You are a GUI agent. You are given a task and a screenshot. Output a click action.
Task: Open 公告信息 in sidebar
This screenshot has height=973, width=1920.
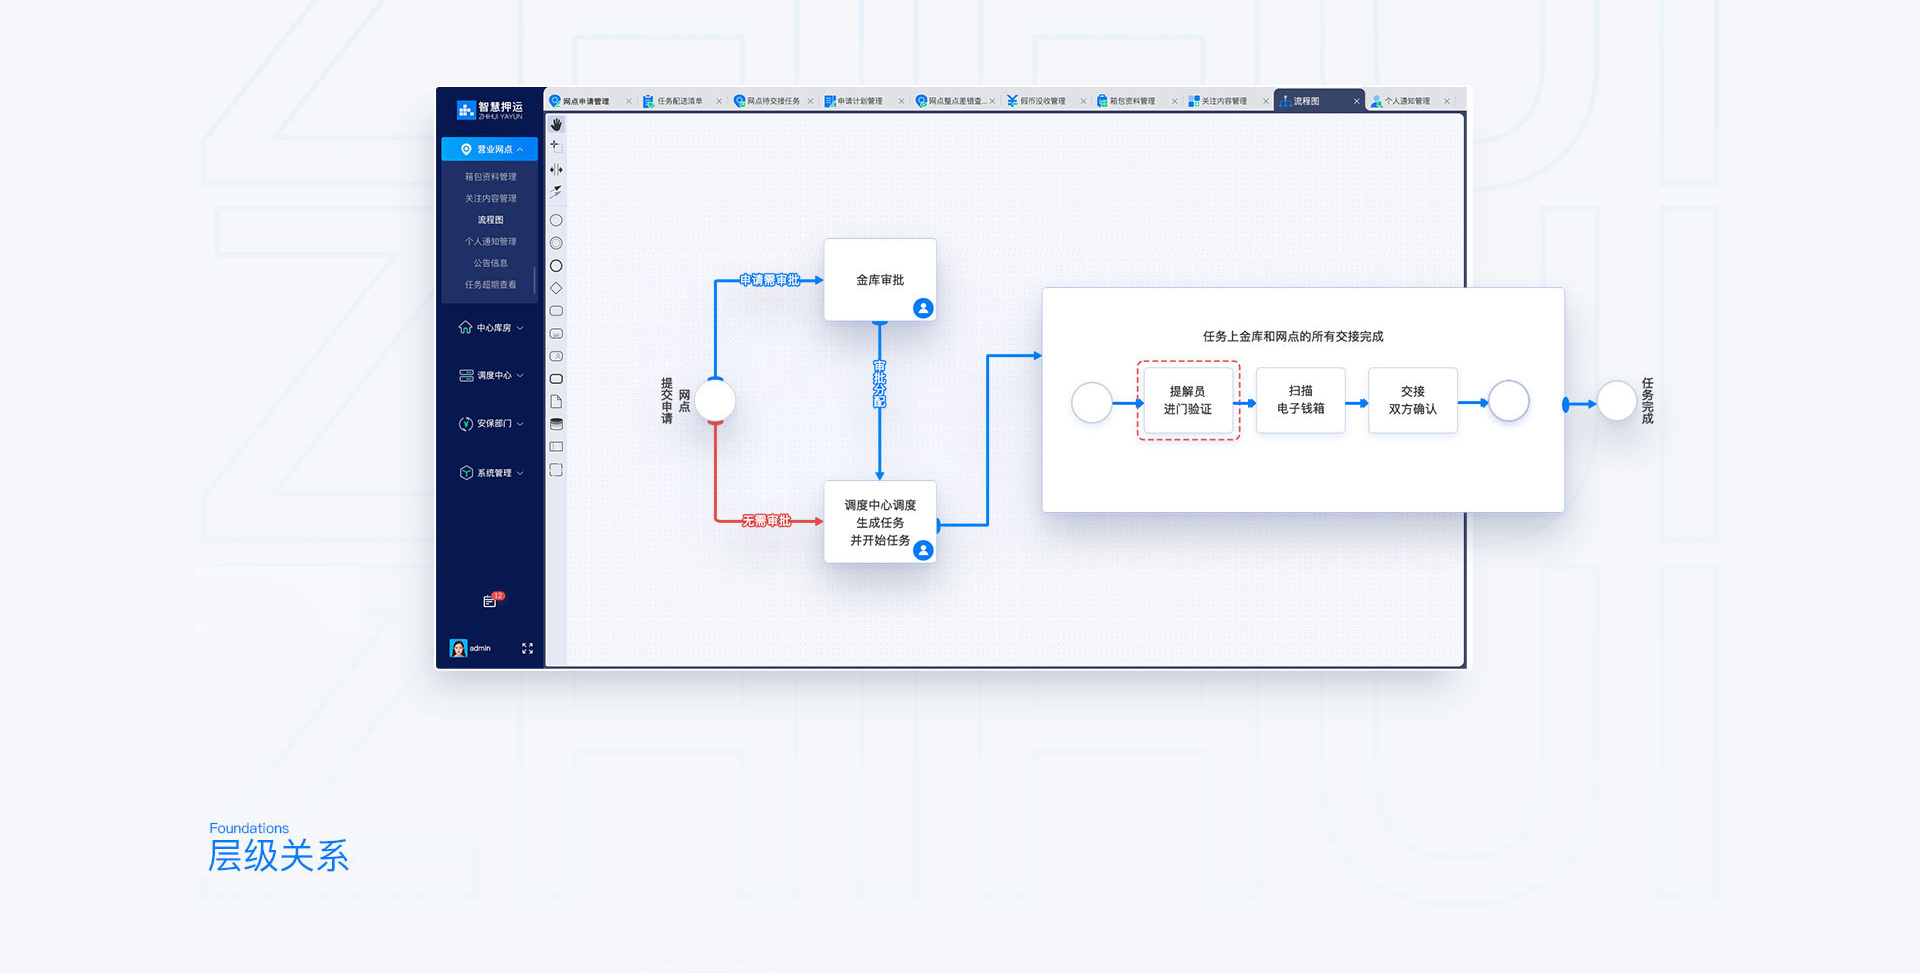(x=490, y=263)
